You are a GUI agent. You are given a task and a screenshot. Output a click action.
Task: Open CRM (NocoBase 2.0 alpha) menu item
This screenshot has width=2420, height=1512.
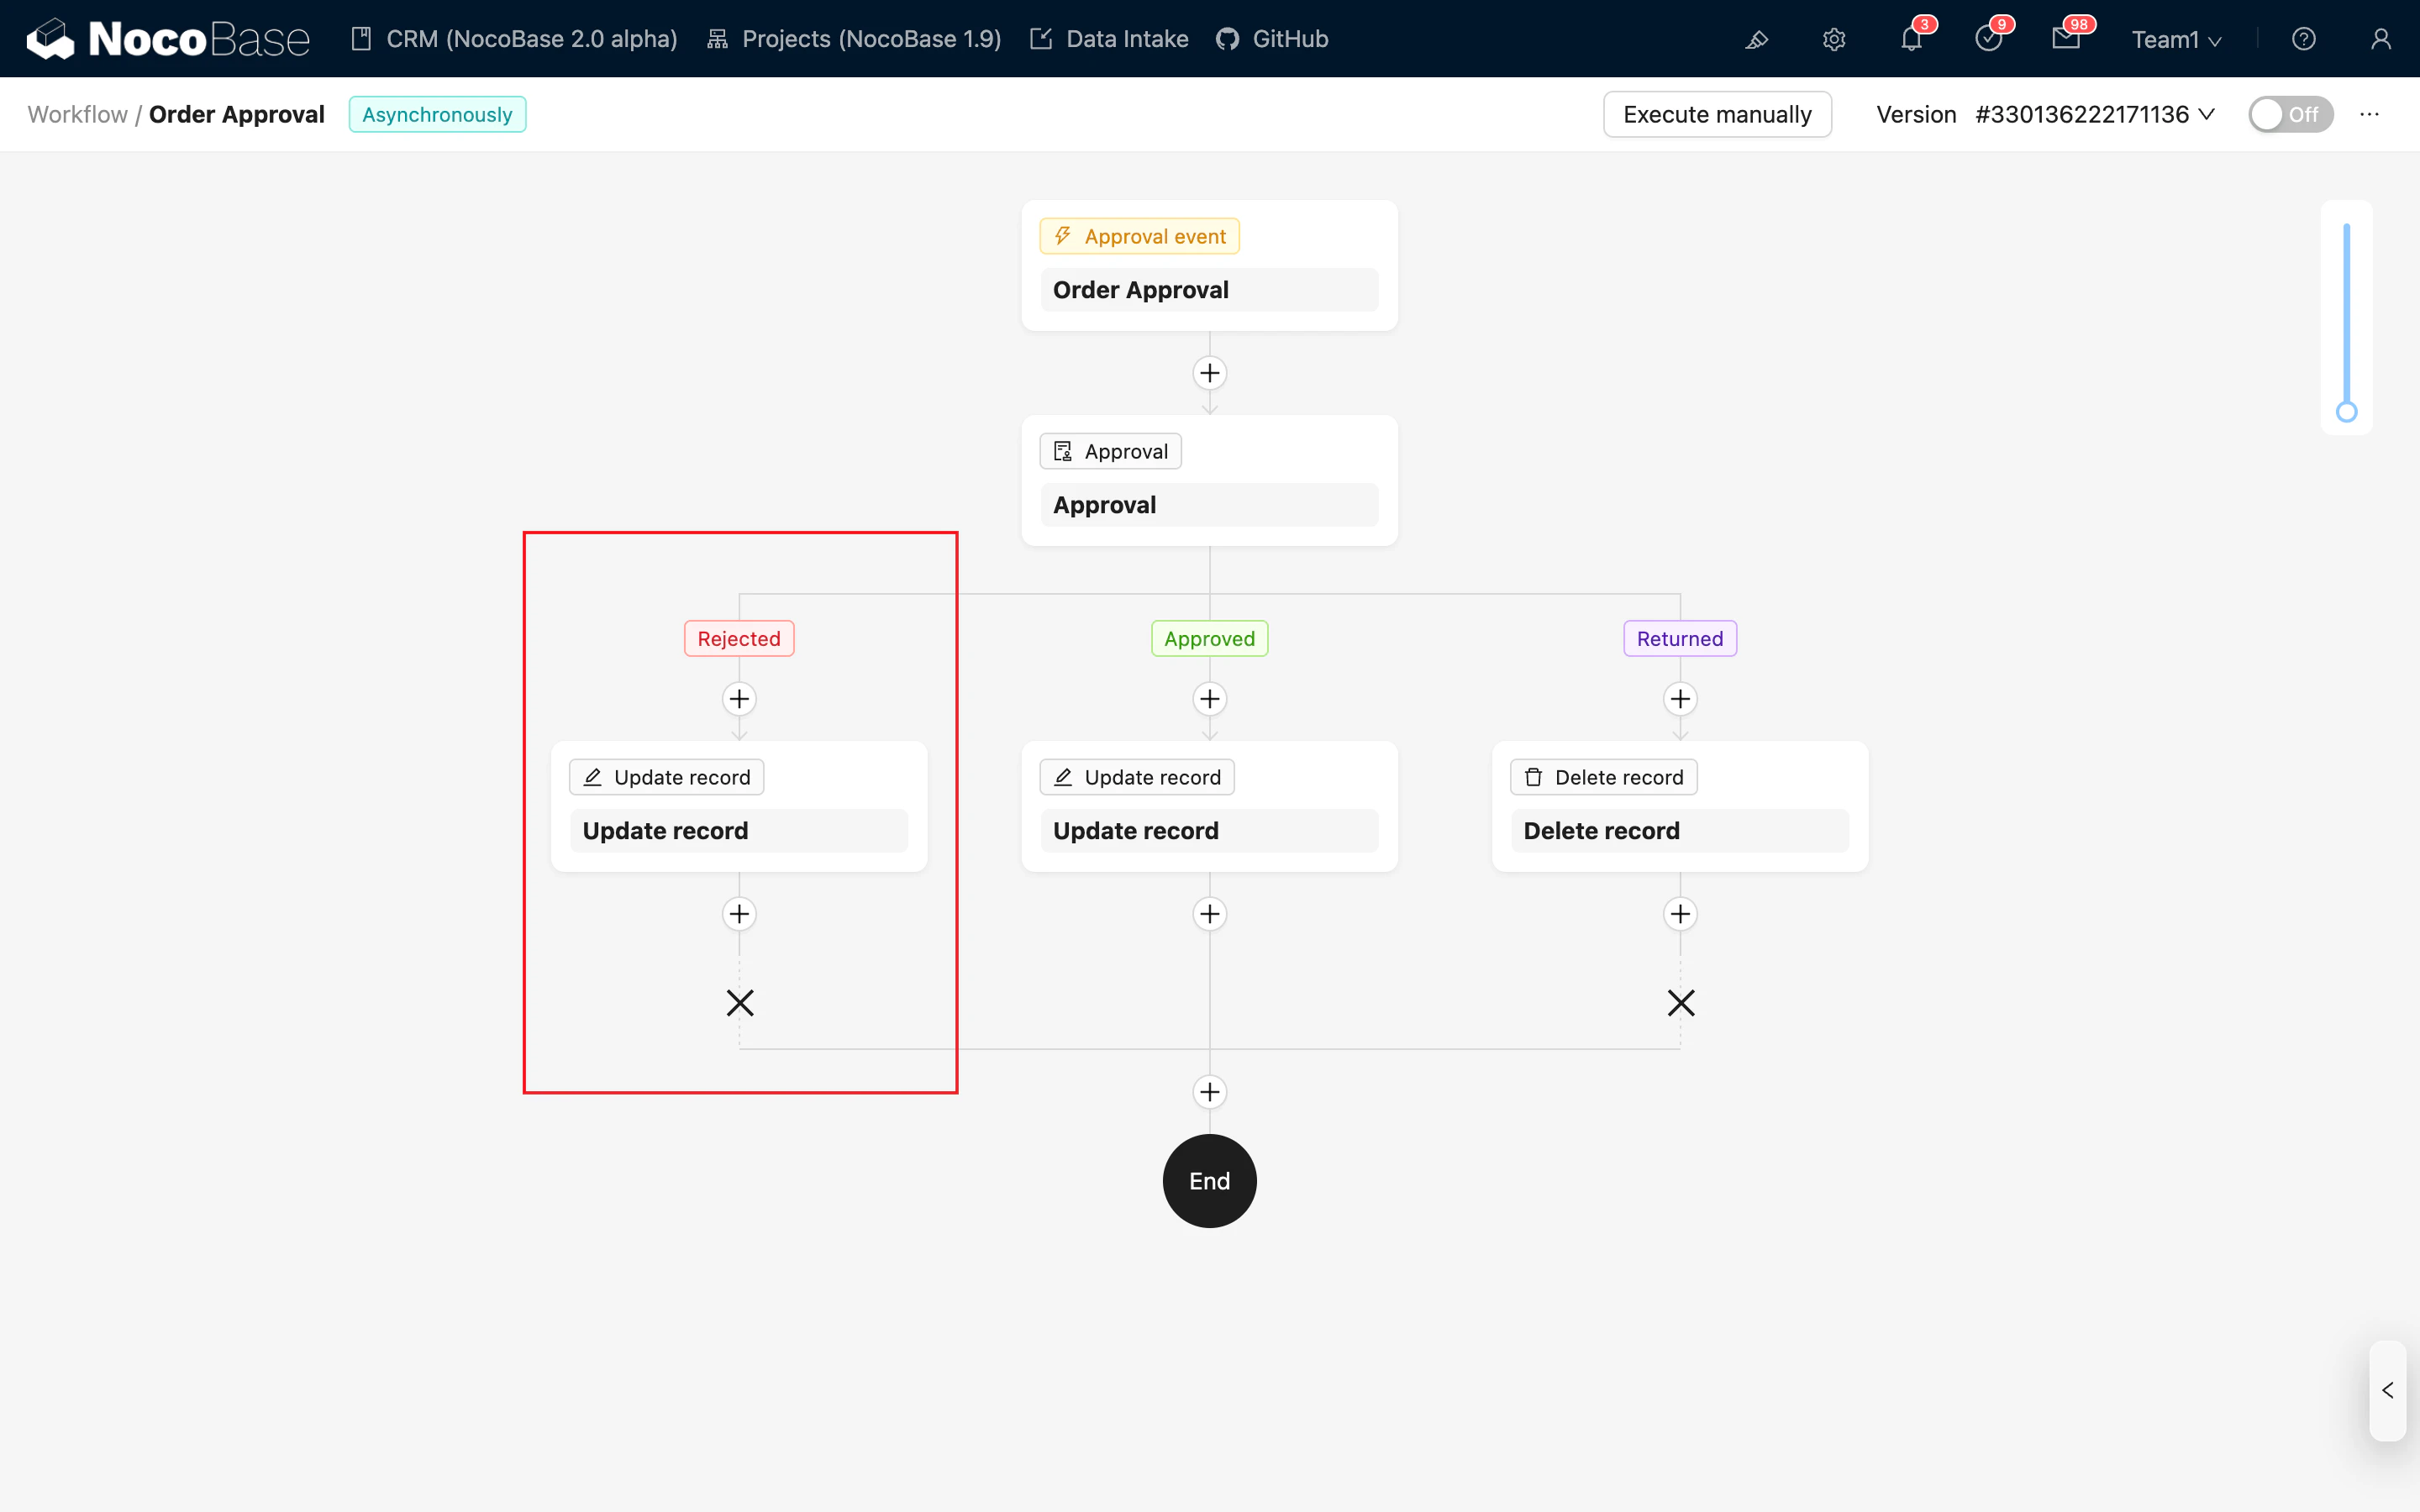(x=514, y=39)
